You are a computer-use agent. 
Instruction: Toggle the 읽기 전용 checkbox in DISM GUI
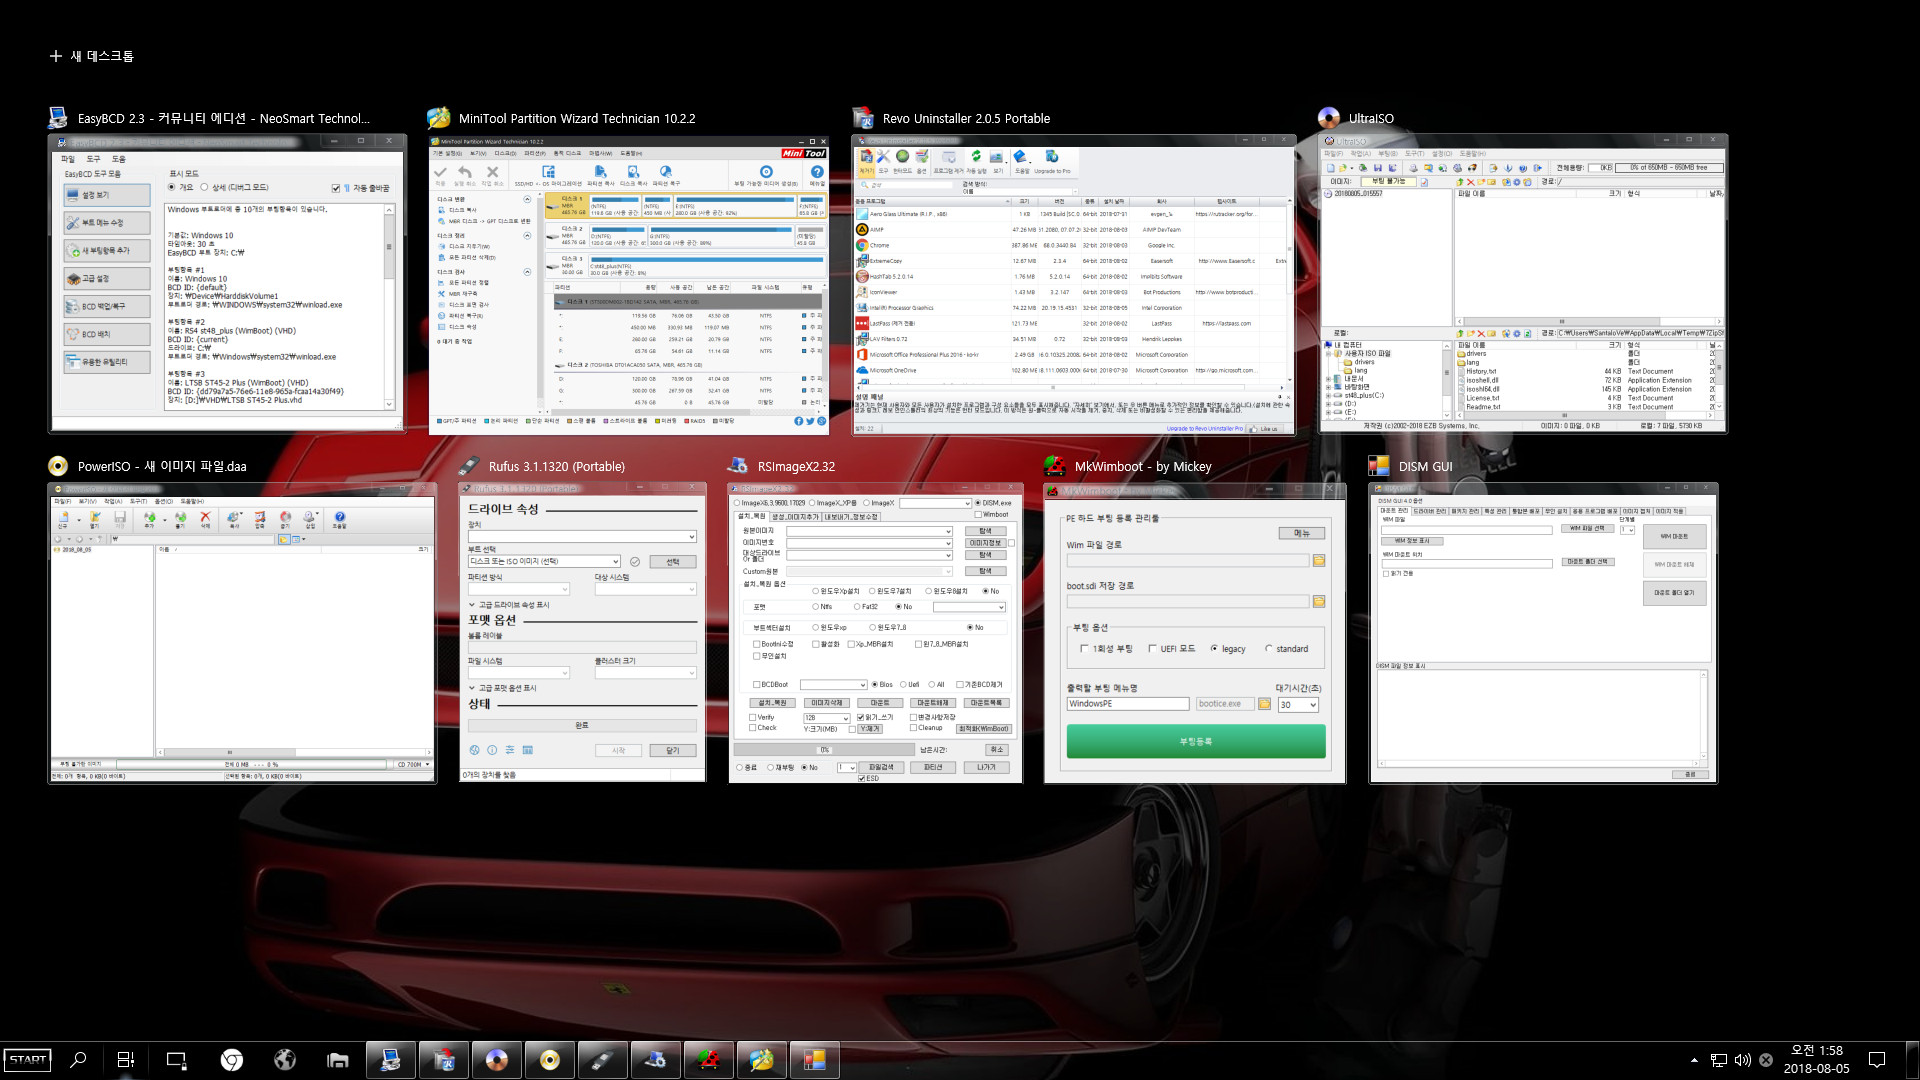click(1386, 574)
